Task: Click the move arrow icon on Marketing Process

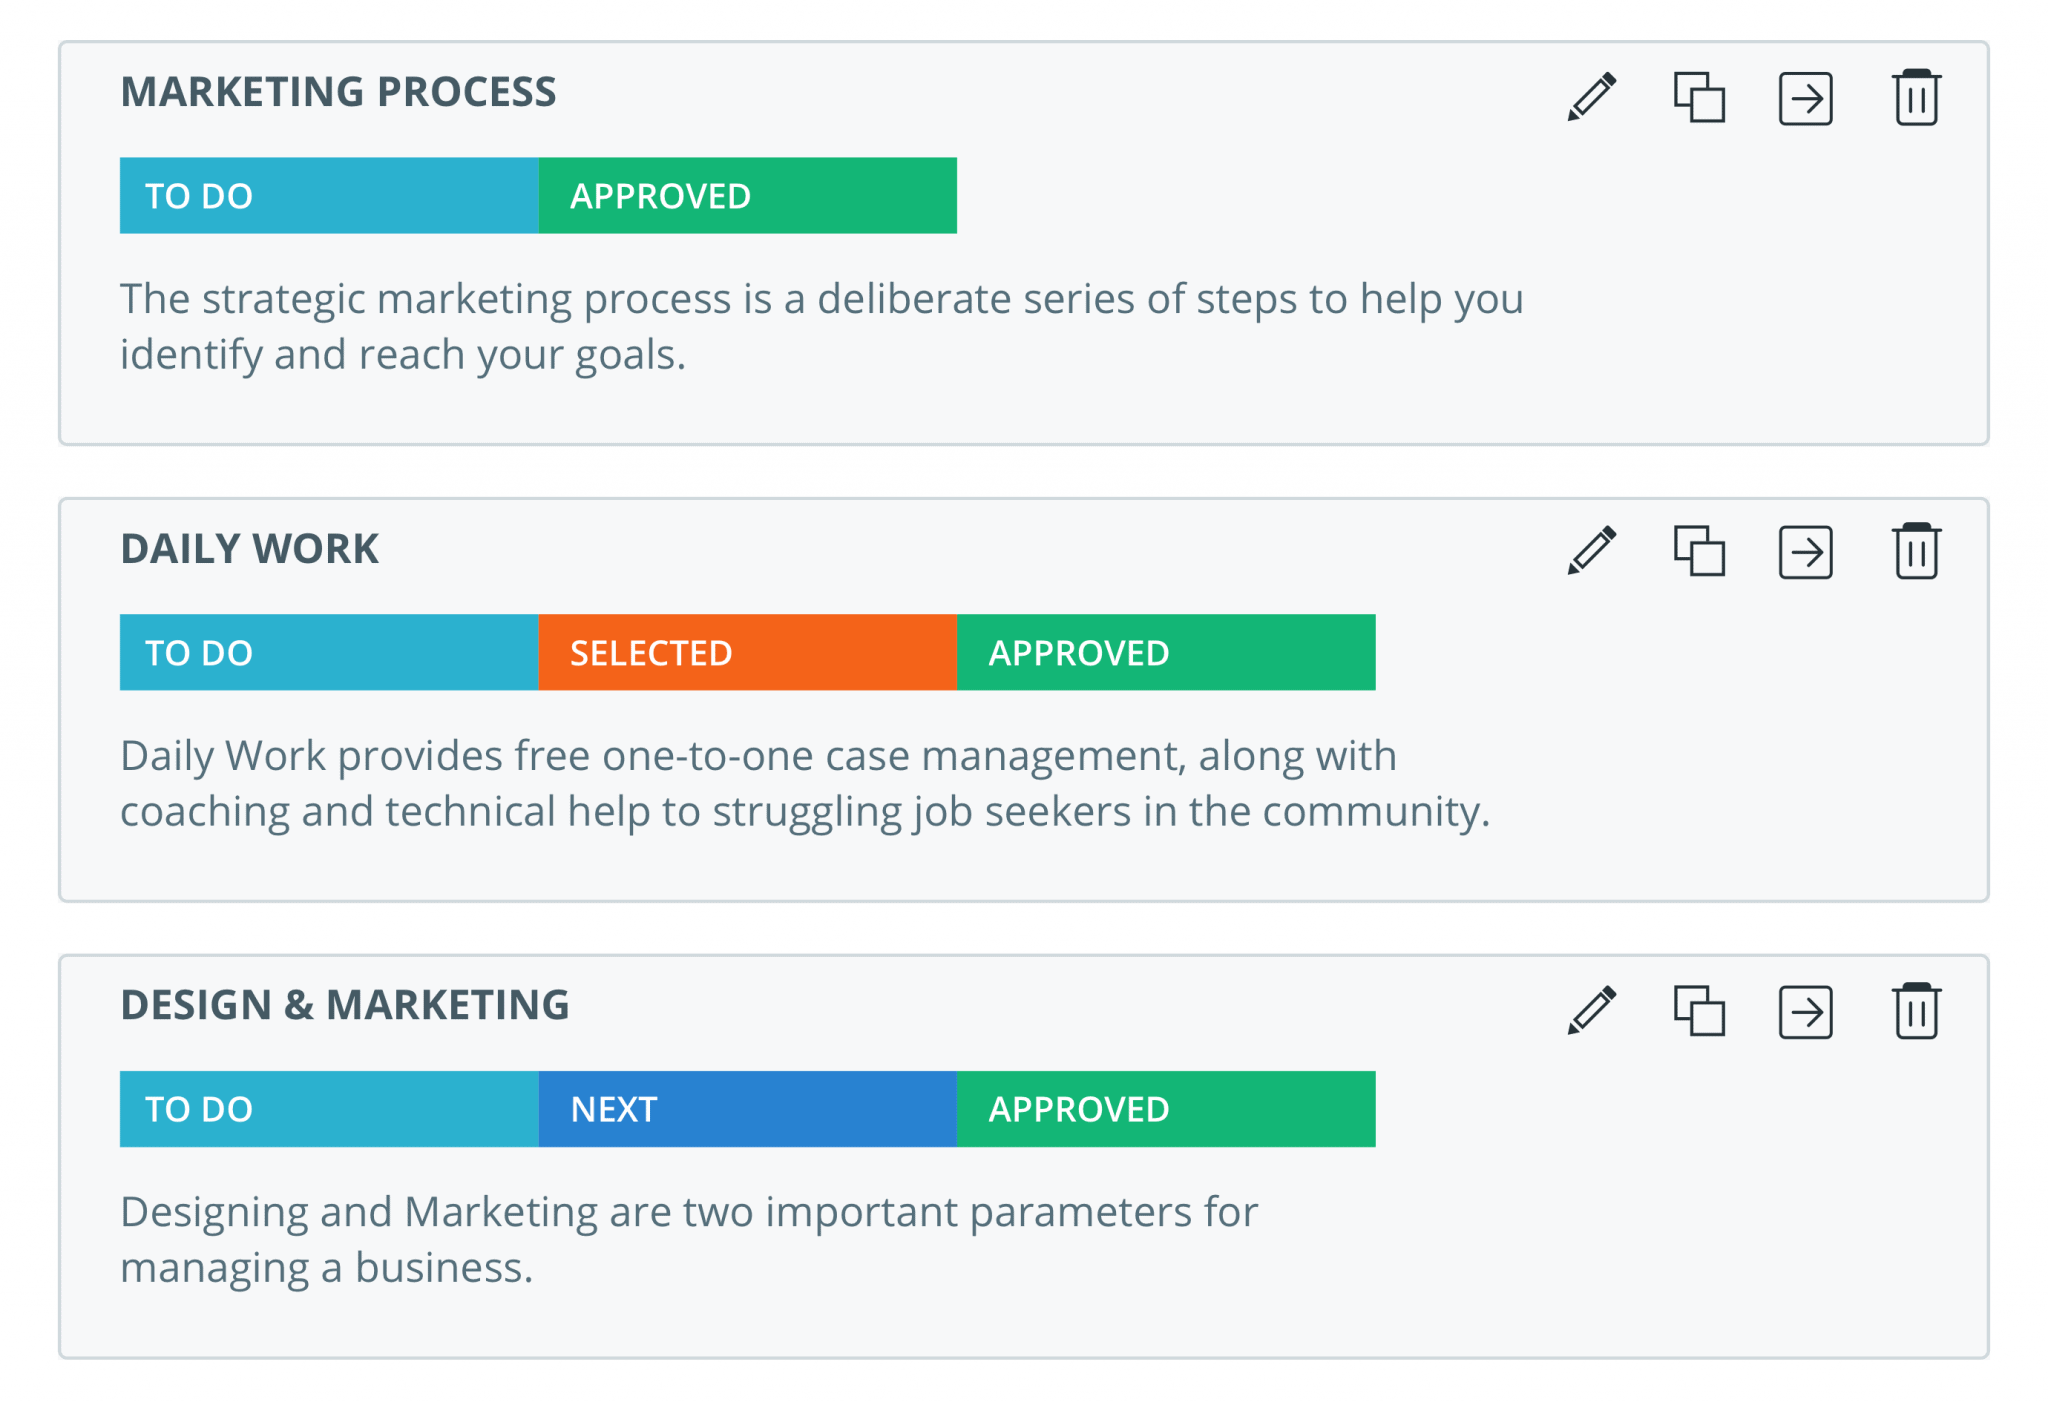Action: coord(1805,97)
